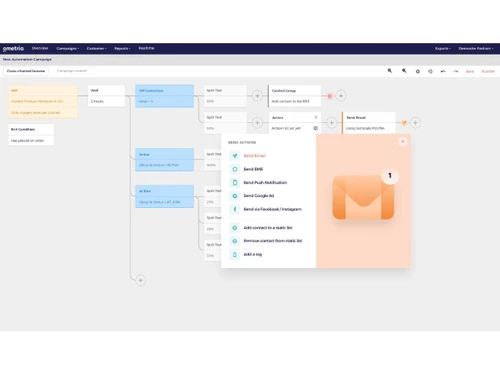This screenshot has height=375, width=500.
Task: Select the Wait 2 hours node
Action: point(106,96)
